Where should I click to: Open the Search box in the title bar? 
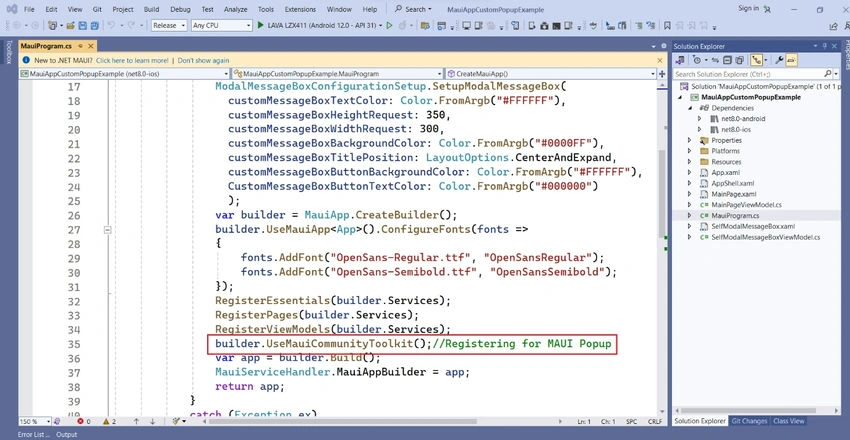[413, 9]
